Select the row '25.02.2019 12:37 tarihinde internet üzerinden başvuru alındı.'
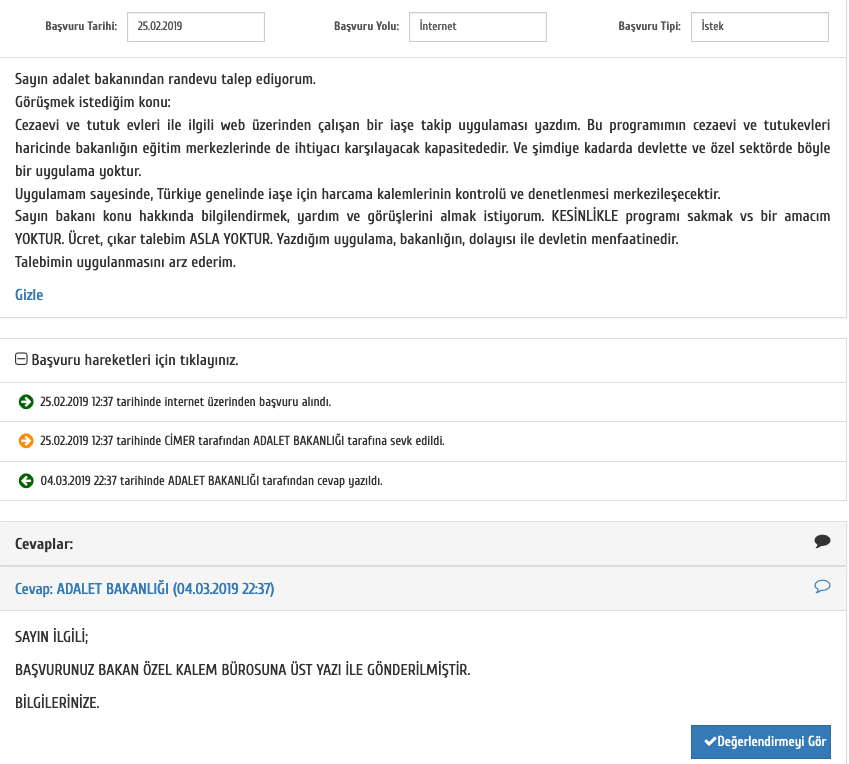The image size is (849, 764). pyautogui.click(x=423, y=402)
